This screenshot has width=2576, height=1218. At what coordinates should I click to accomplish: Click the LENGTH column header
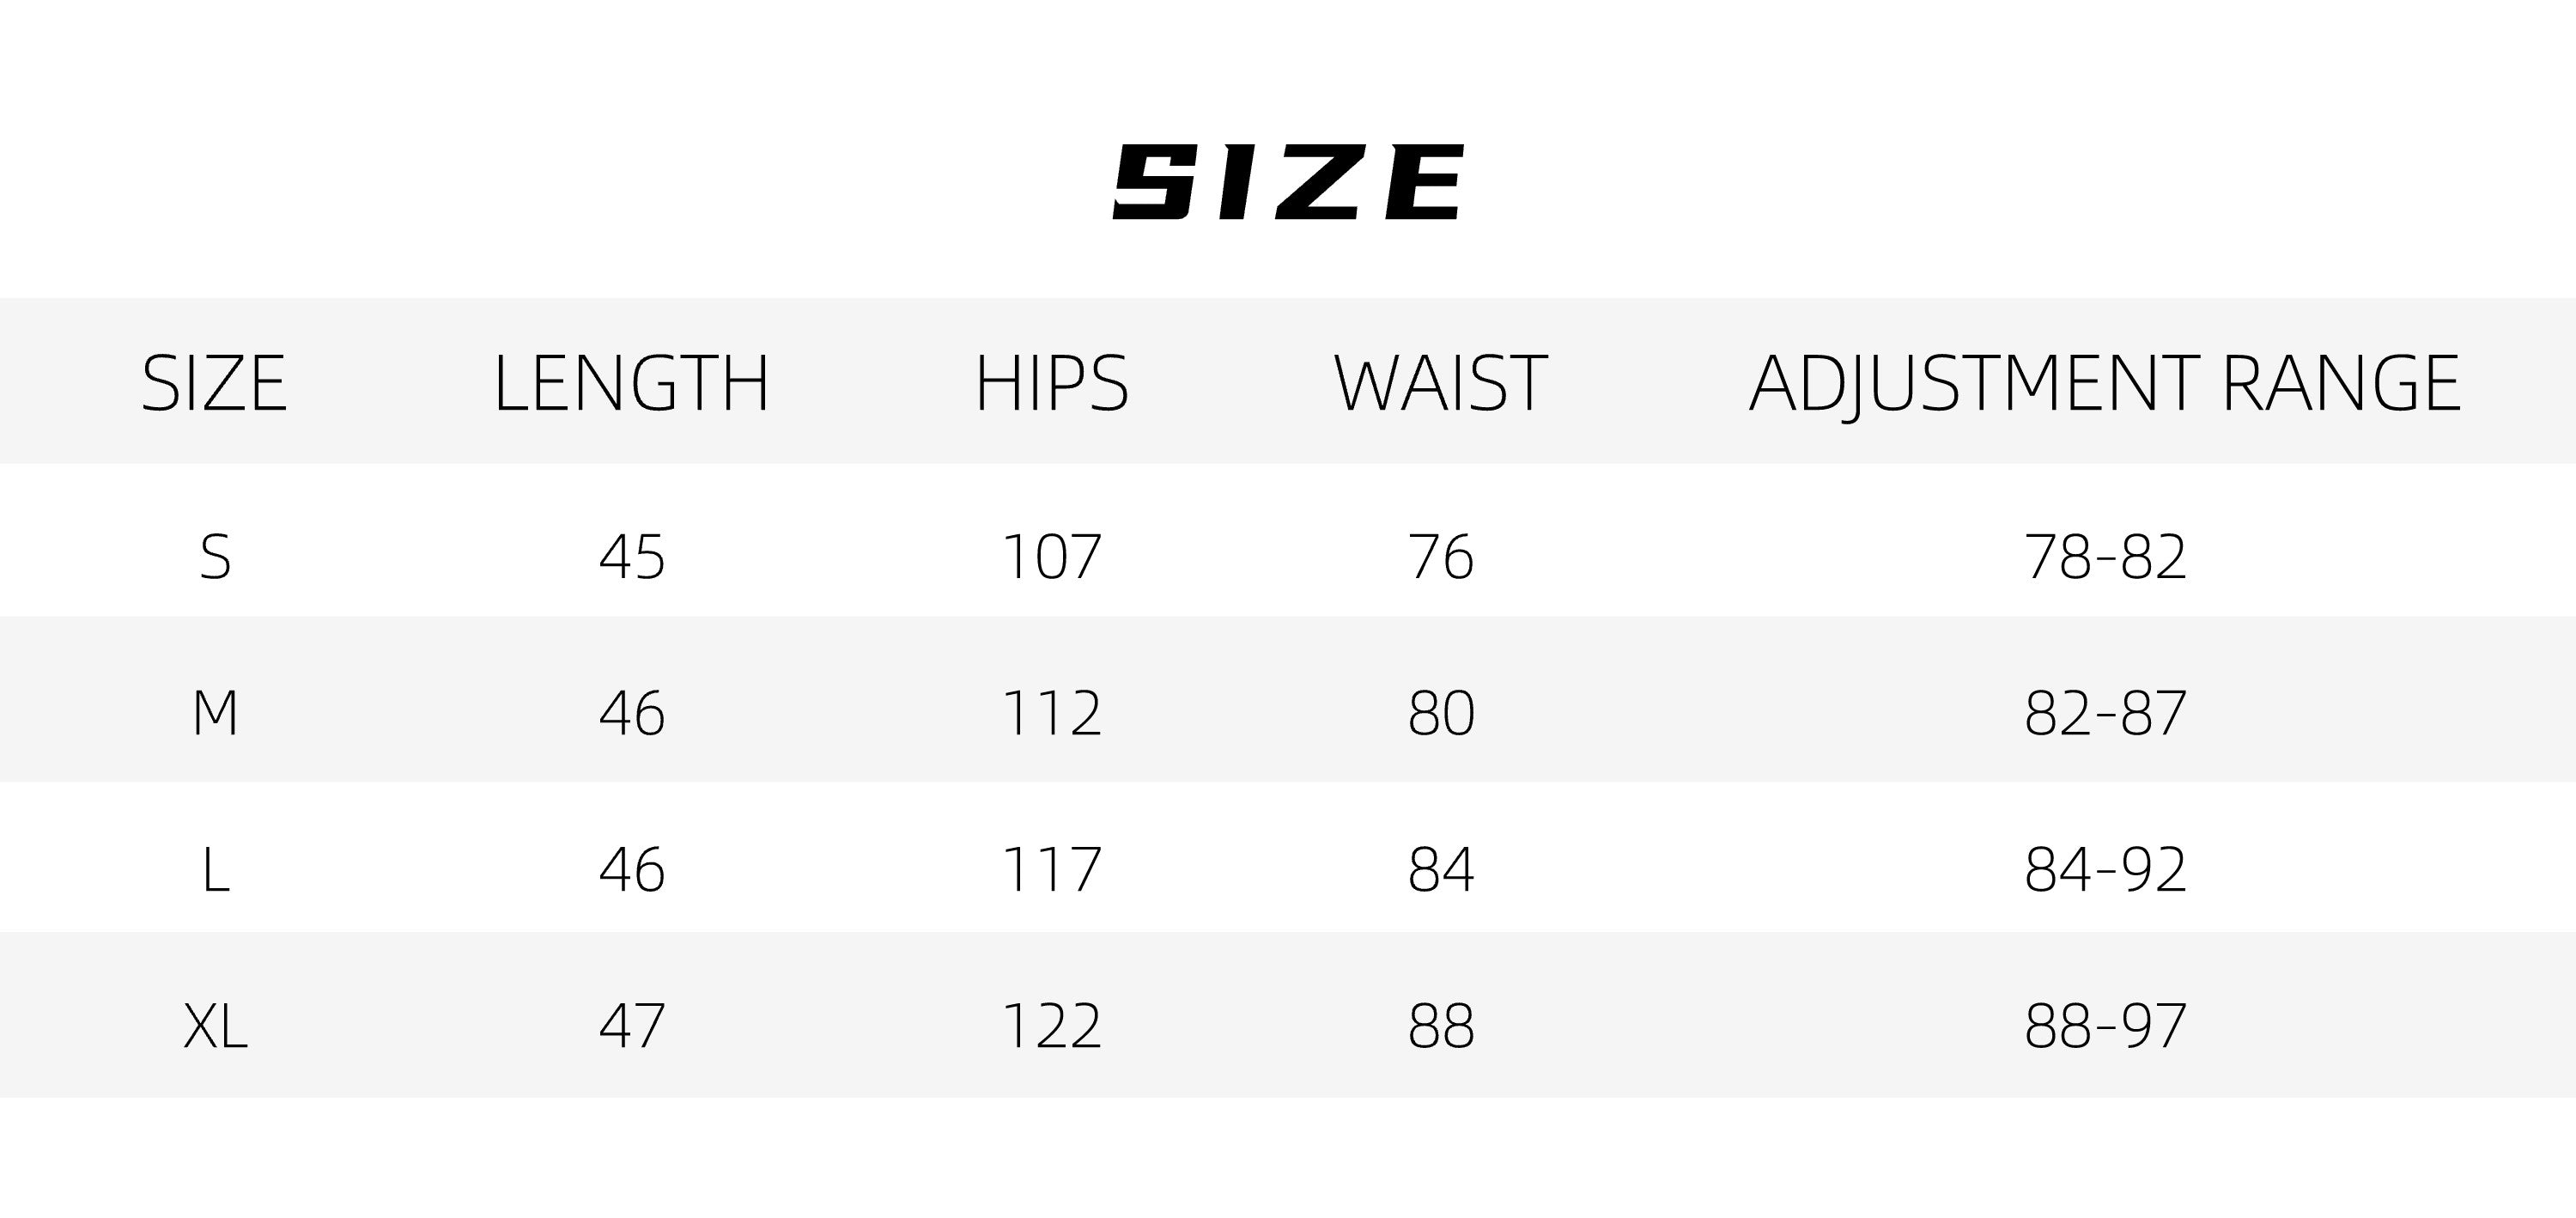coord(631,383)
